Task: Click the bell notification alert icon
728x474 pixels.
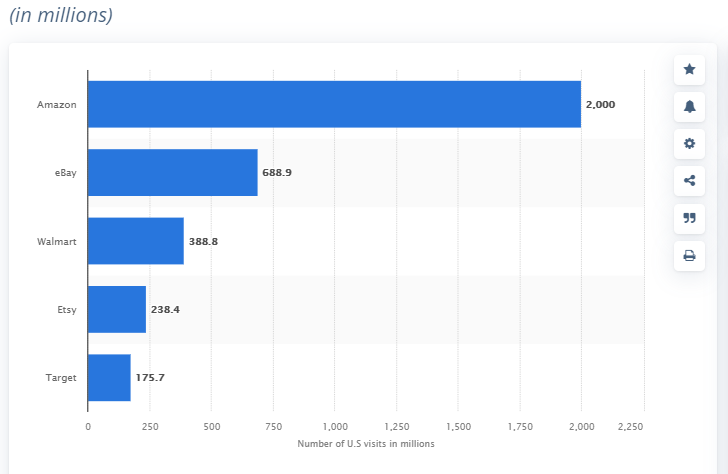Action: tap(689, 107)
